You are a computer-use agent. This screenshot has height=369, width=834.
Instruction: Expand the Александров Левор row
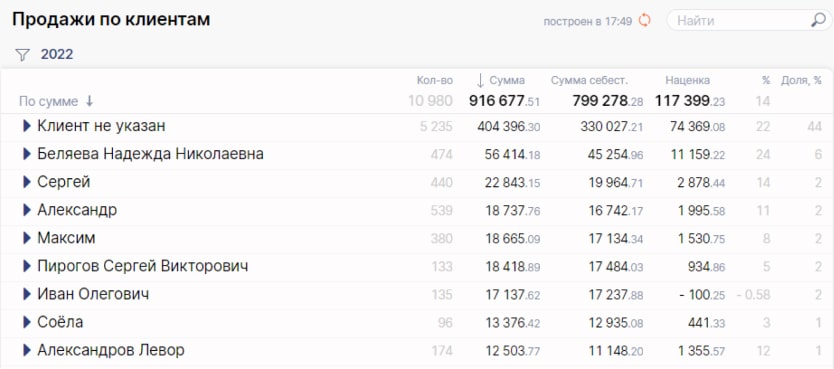point(27,350)
